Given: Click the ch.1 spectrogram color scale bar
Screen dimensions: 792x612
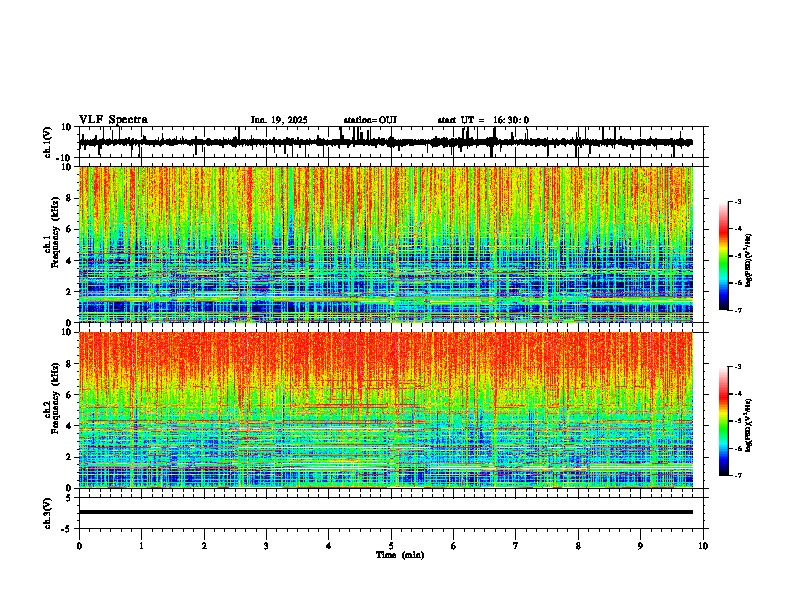Looking at the screenshot, I should pyautogui.click(x=724, y=256).
